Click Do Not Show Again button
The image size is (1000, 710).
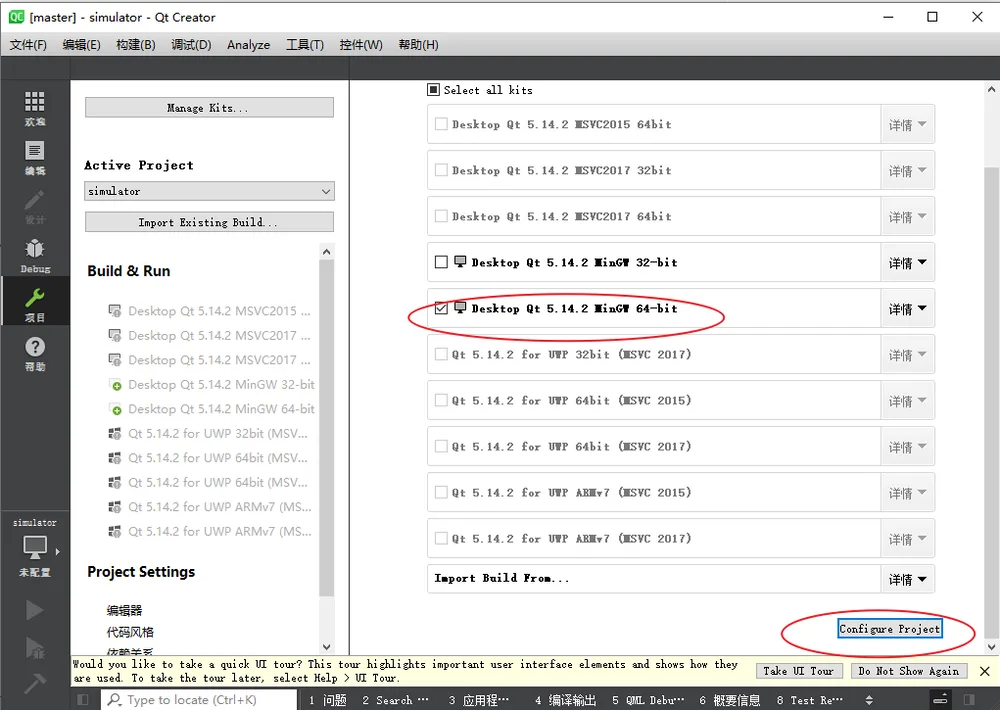point(908,671)
